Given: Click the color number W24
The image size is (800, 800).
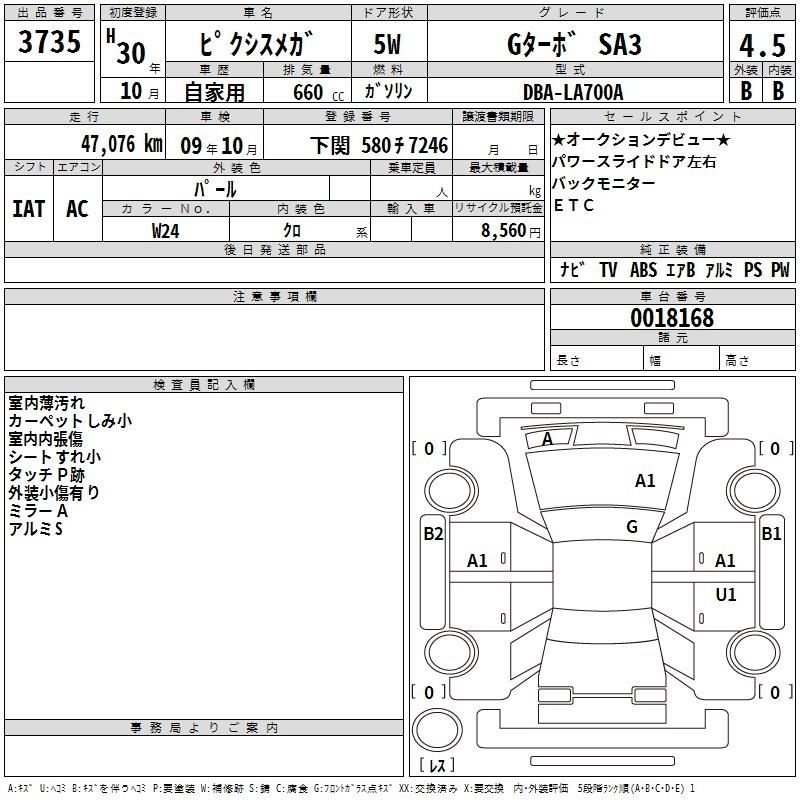Looking at the screenshot, I should [166, 230].
